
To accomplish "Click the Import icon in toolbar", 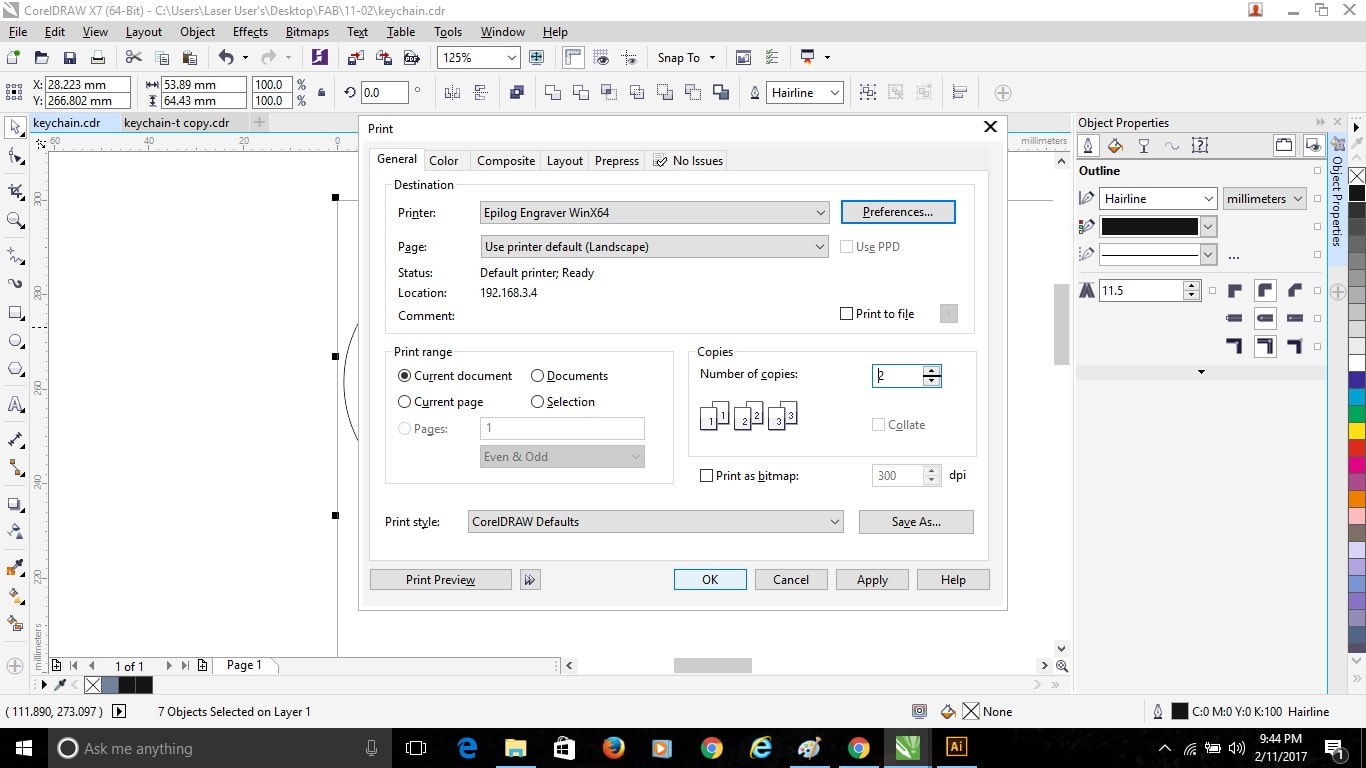I will click(x=358, y=58).
